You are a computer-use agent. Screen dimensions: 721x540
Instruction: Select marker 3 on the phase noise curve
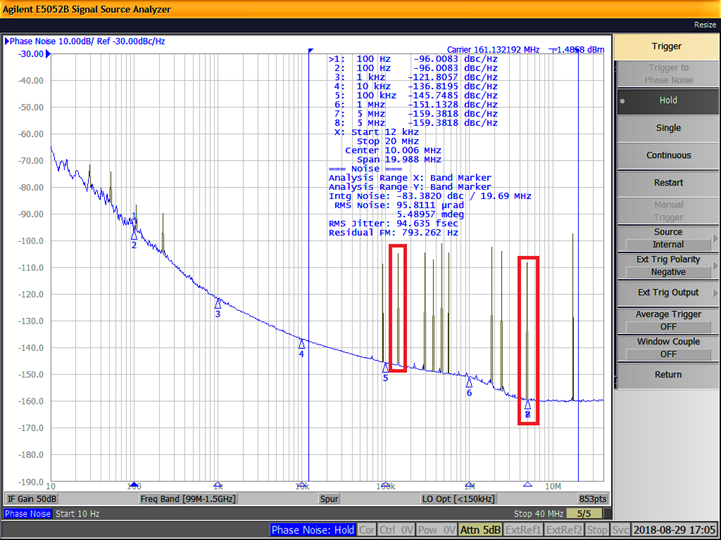(x=218, y=303)
